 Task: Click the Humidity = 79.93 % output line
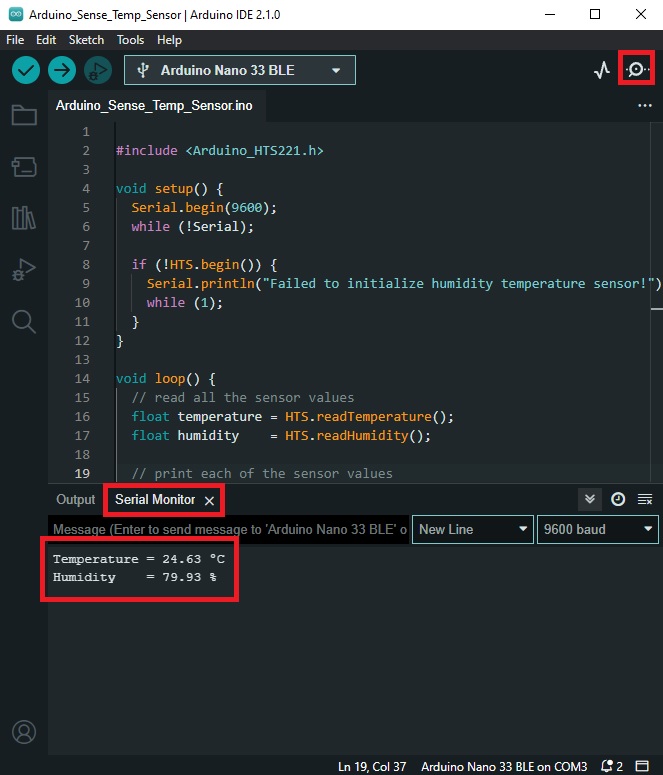coord(134,577)
